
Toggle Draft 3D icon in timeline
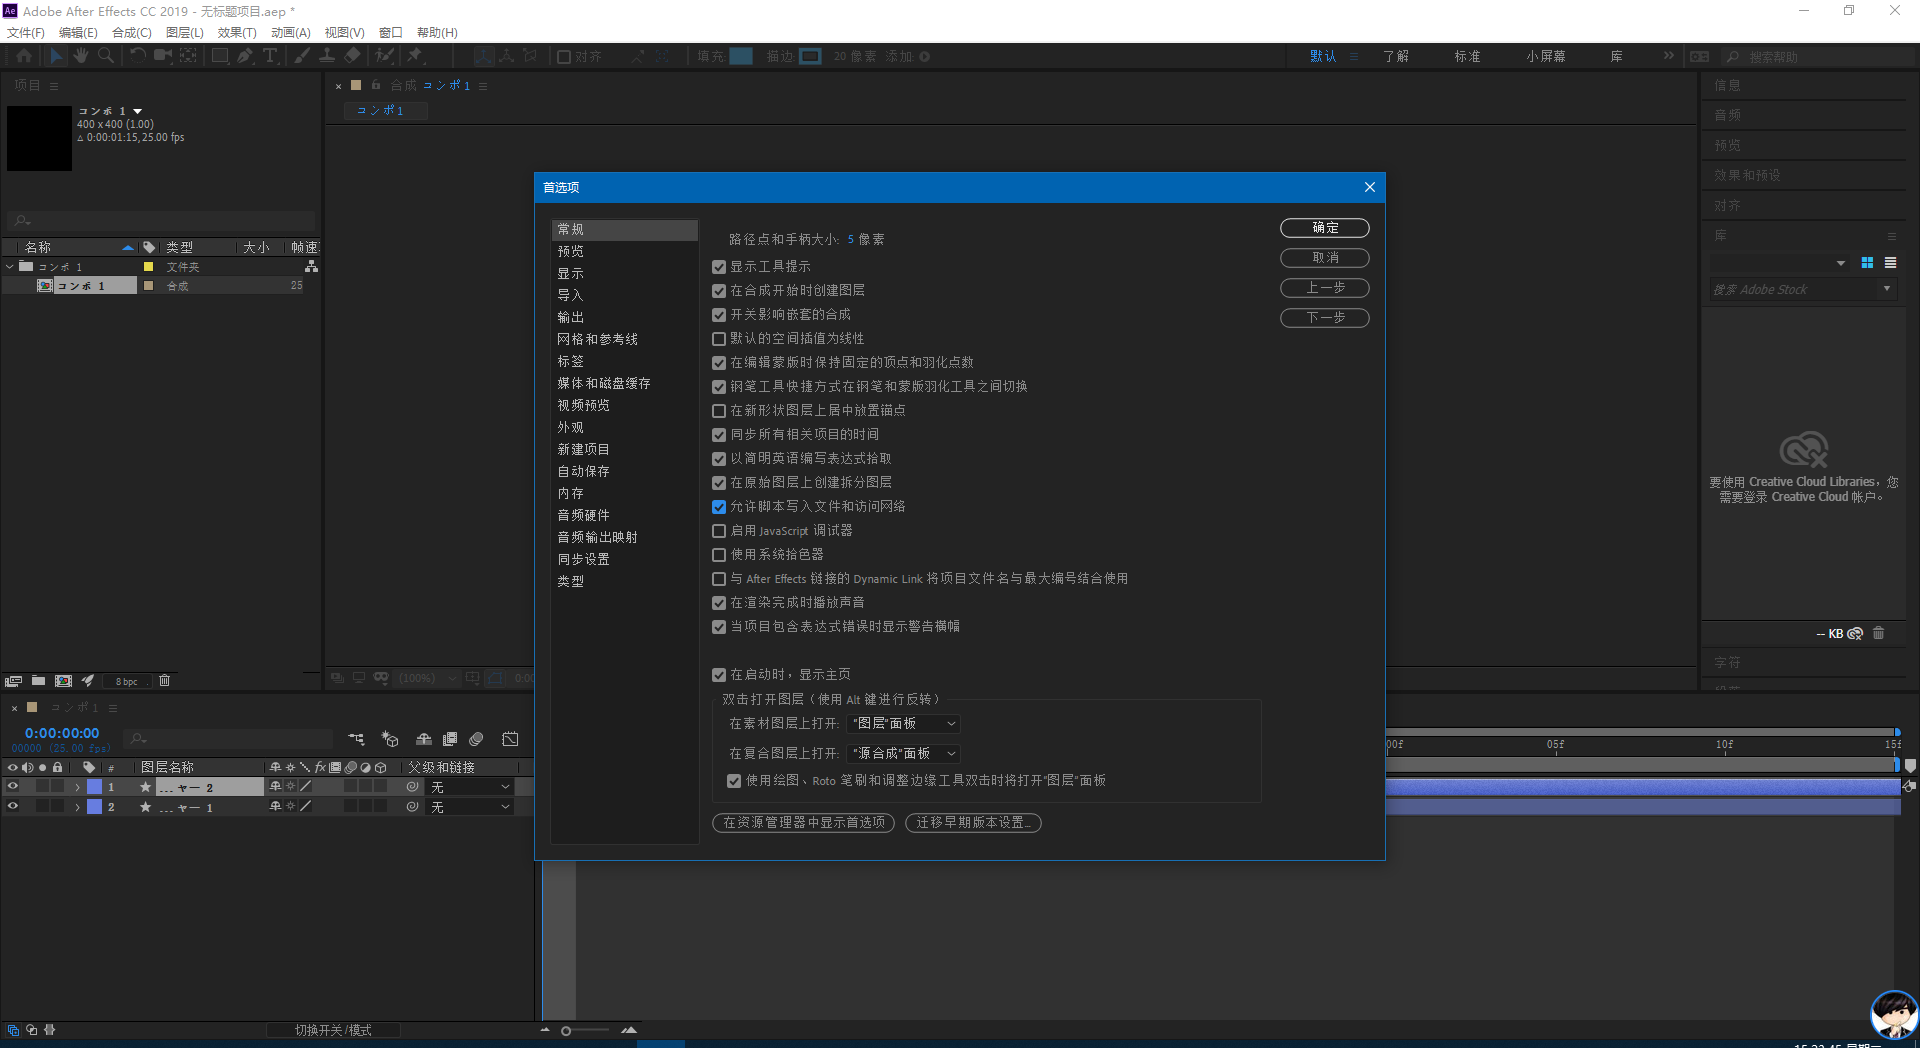pos(390,739)
